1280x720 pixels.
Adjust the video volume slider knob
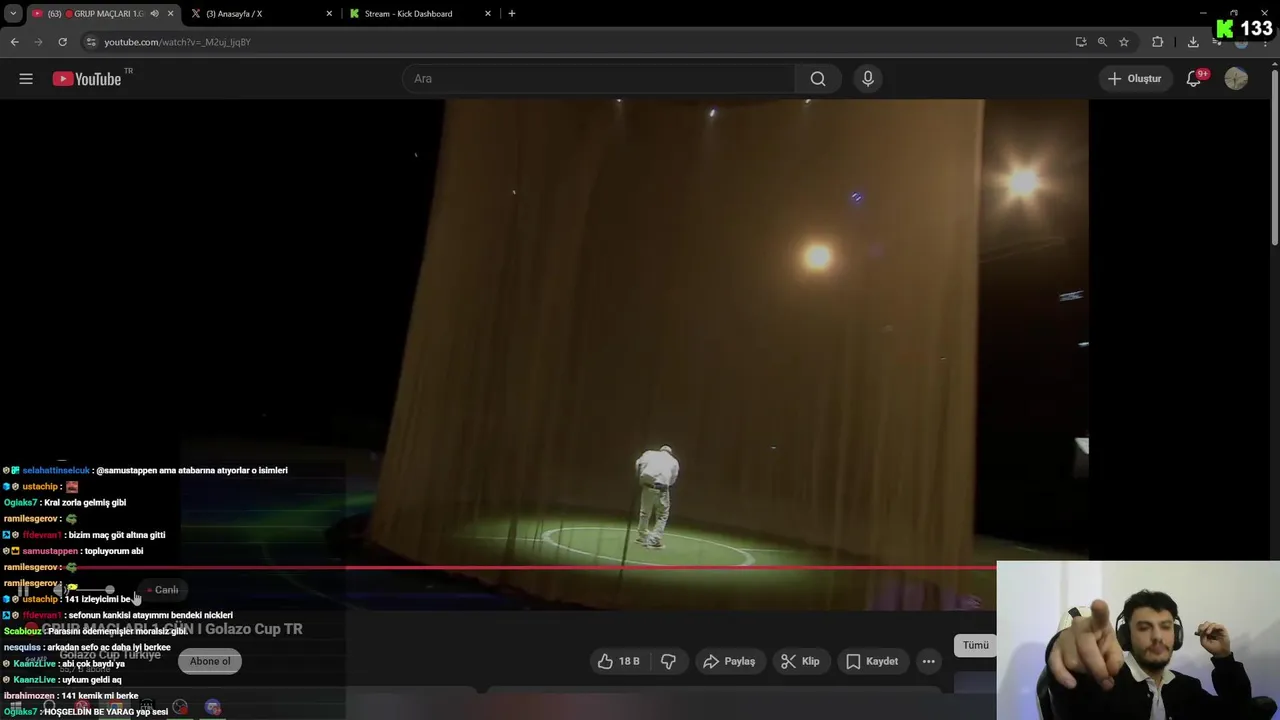pyautogui.click(x=110, y=590)
